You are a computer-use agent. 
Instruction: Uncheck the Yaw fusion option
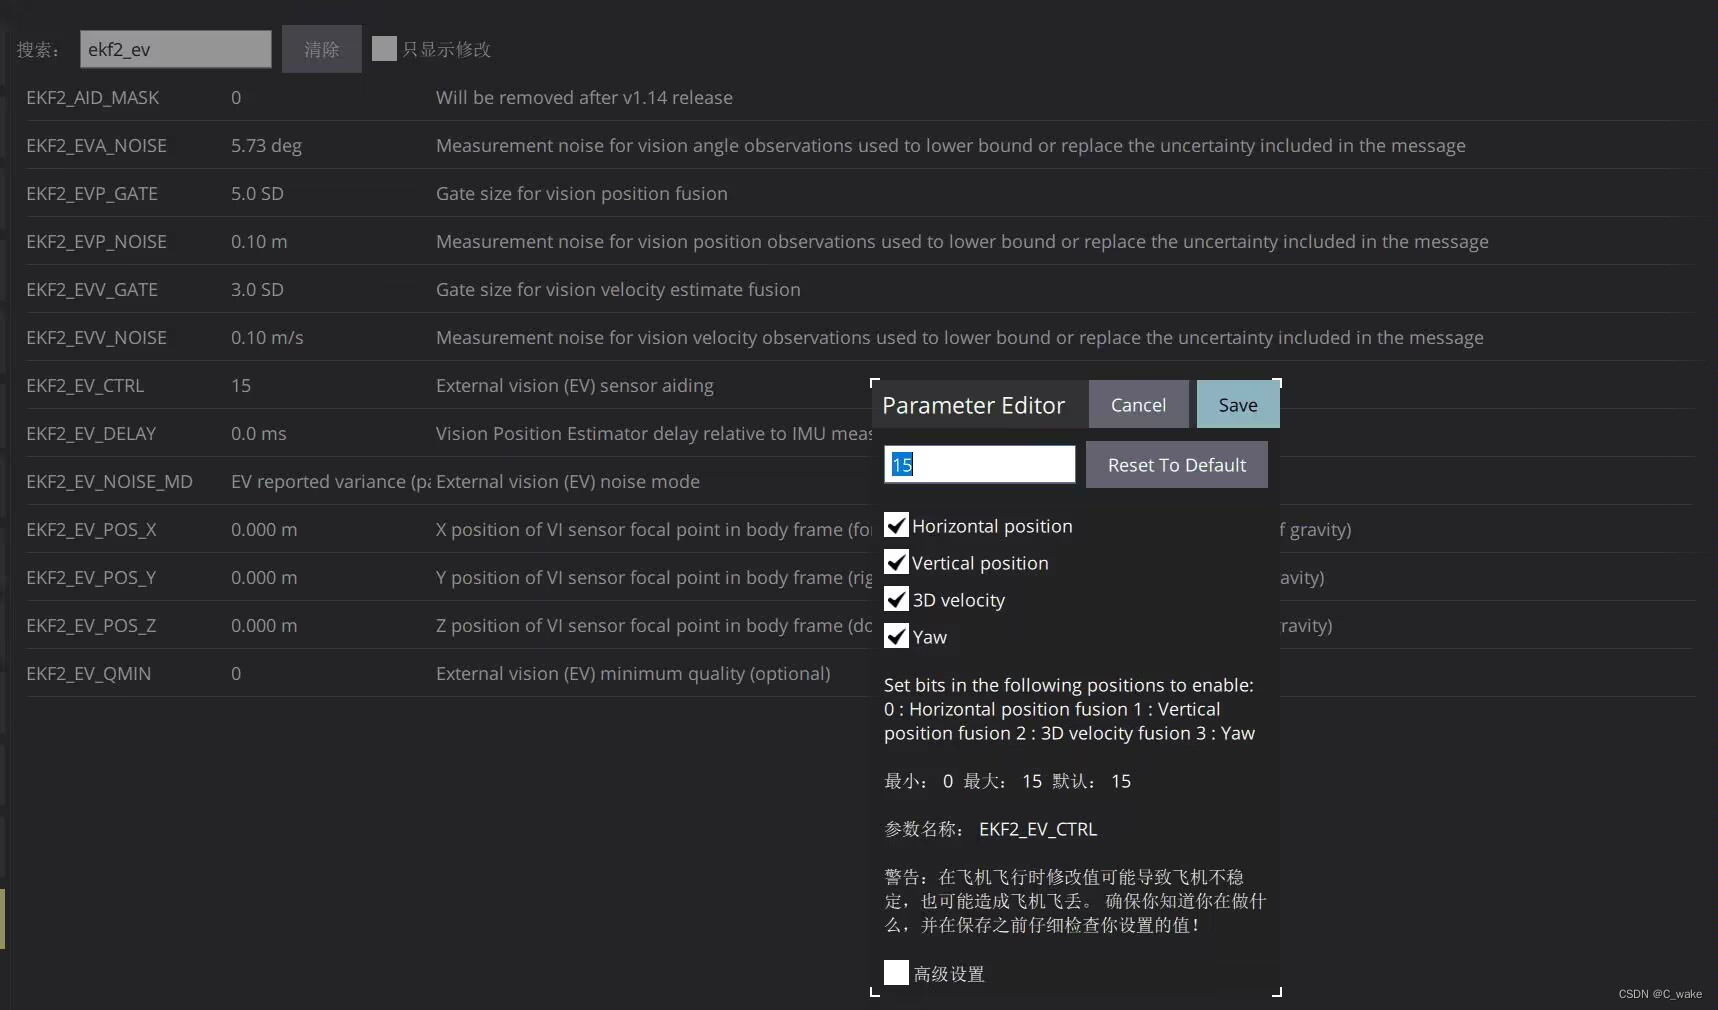pos(896,636)
